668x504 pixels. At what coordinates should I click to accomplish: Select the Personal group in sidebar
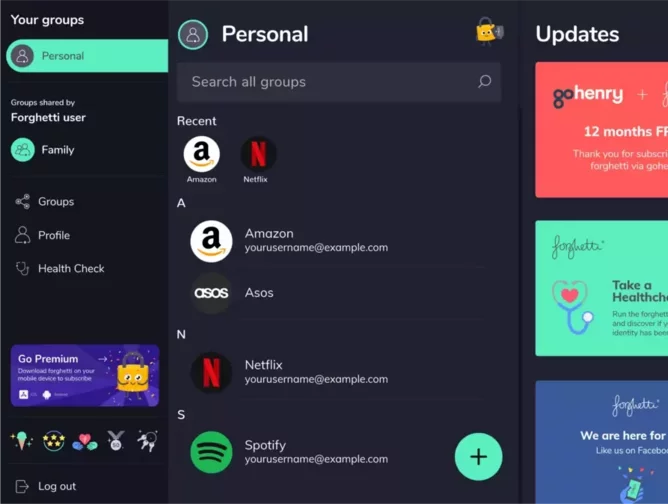tap(87, 56)
